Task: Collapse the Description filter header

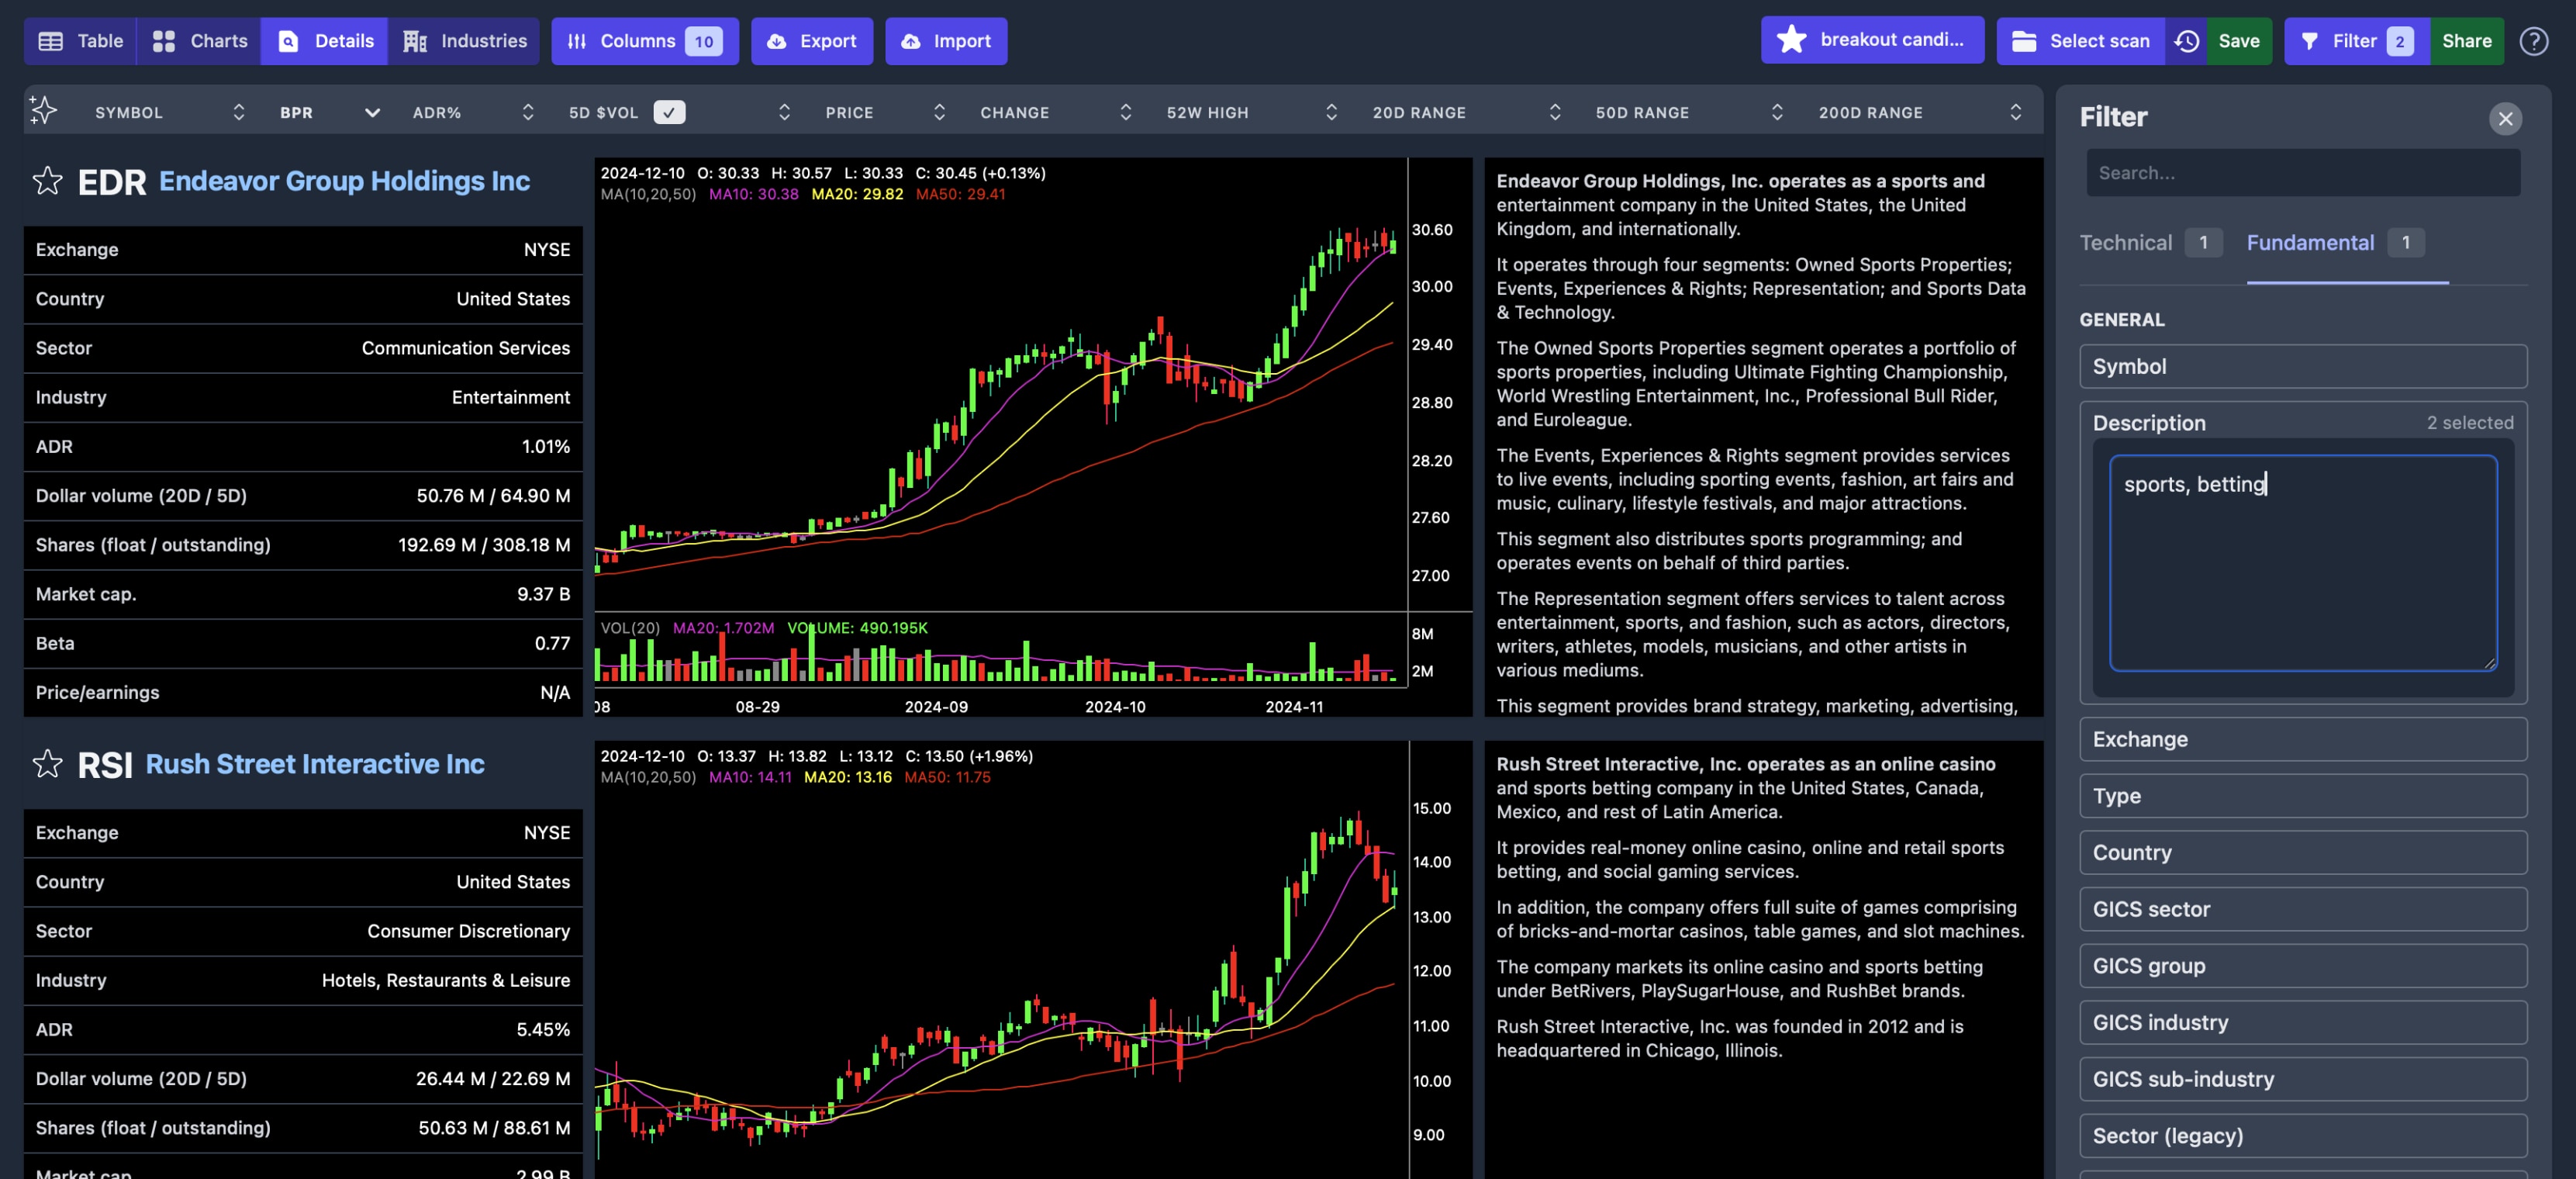Action: coord(2303,423)
